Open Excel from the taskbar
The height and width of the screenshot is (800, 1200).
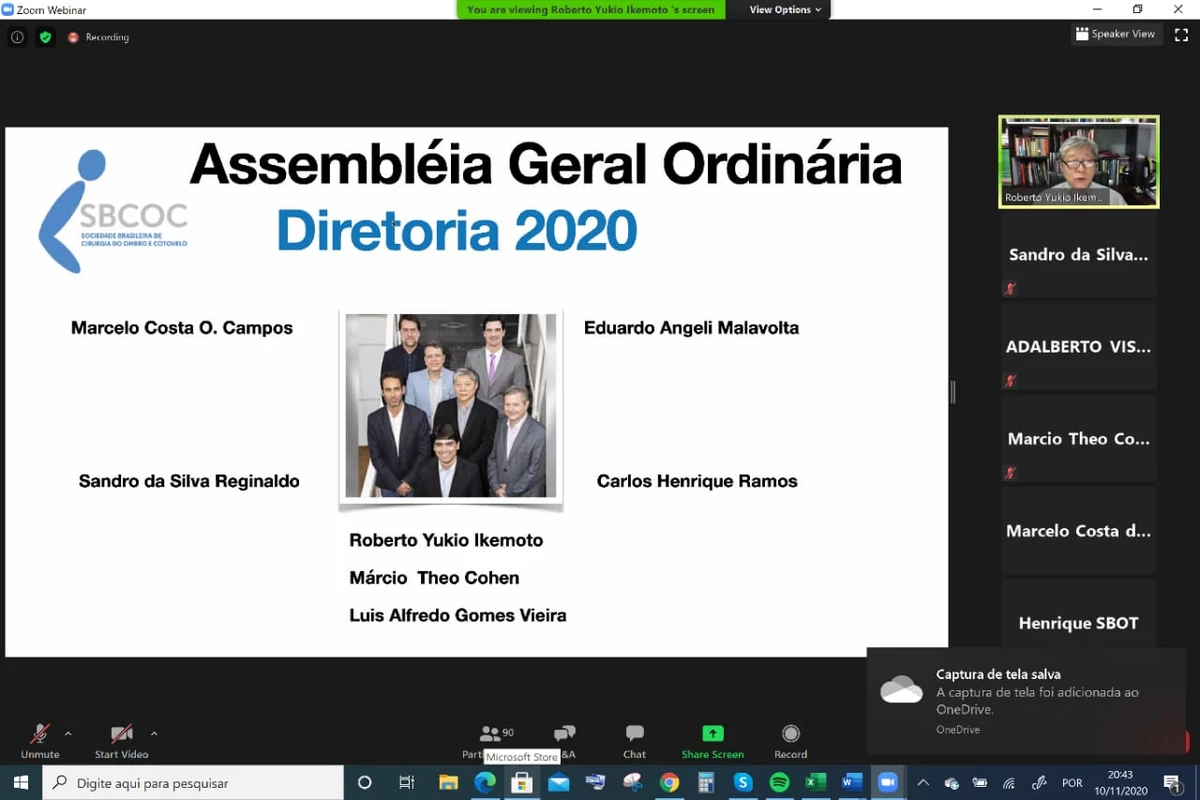[x=816, y=783]
